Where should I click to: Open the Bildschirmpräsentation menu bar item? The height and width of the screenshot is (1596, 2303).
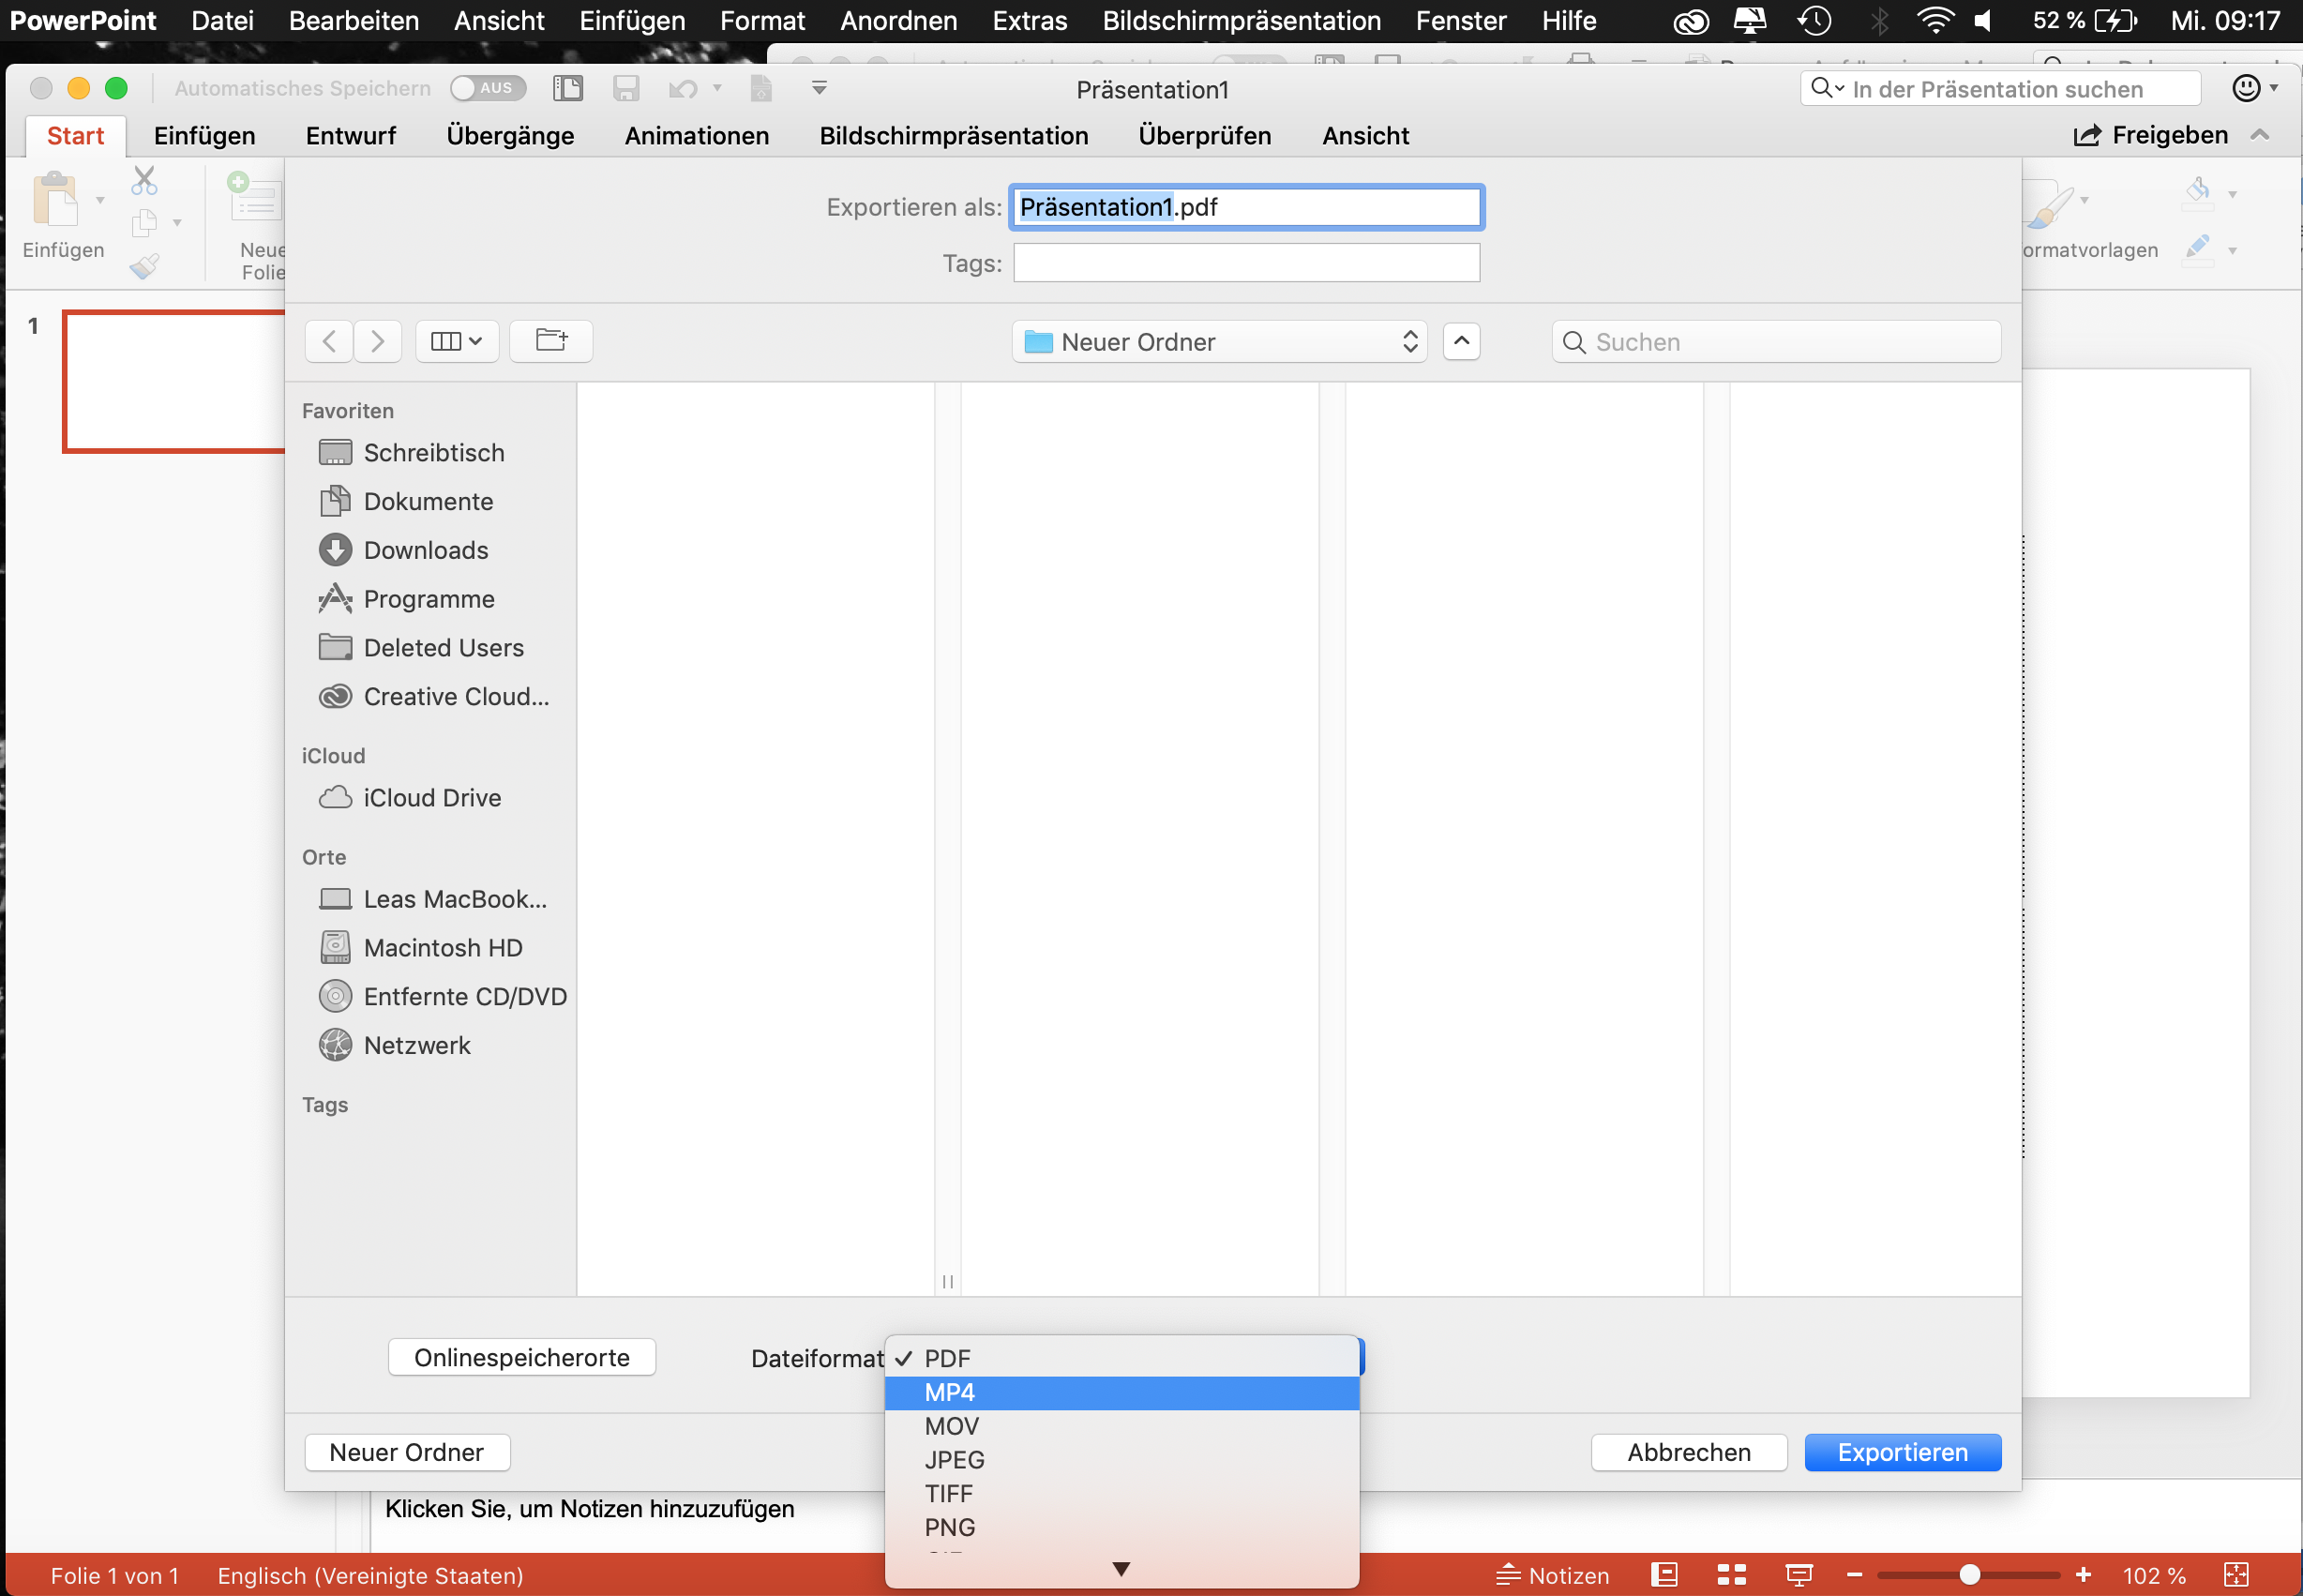pyautogui.click(x=1241, y=20)
